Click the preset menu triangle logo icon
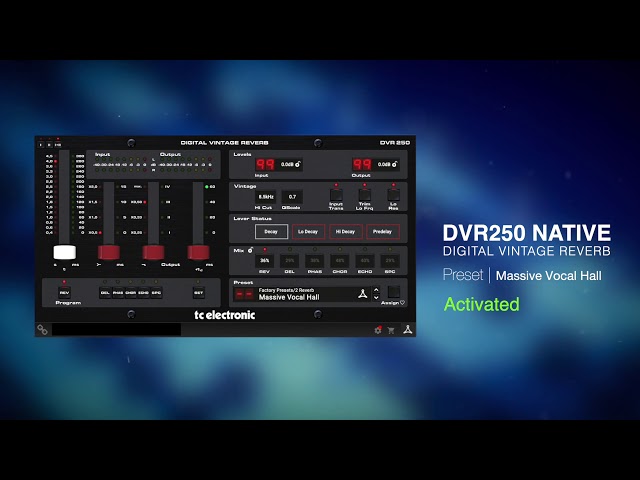Image resolution: width=640 pixels, height=480 pixels. point(362,293)
